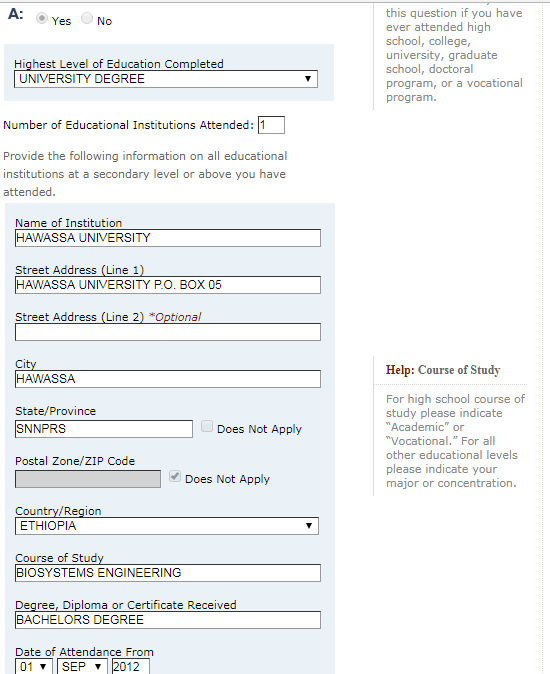The height and width of the screenshot is (674, 550).
Task: Click the attendance start year 2012 field
Action: (131, 666)
